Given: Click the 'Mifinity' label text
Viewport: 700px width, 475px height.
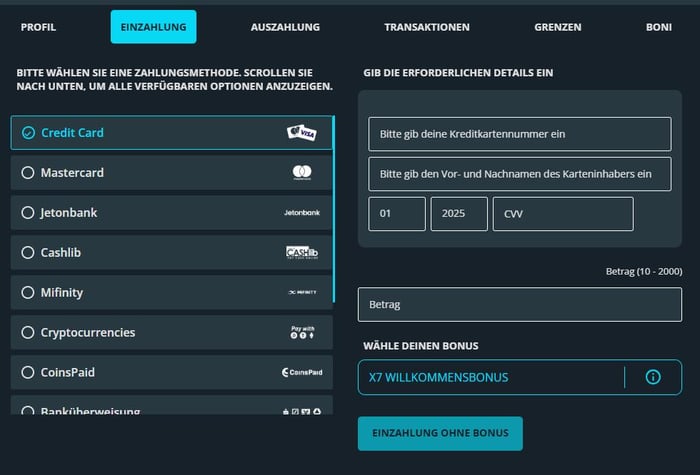Looking at the screenshot, I should click(x=62, y=293).
